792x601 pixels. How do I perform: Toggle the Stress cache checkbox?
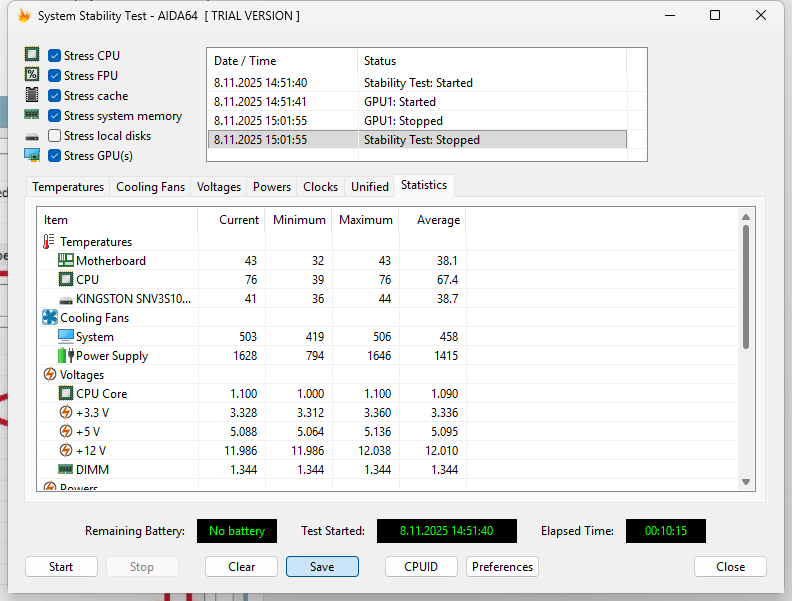55,95
